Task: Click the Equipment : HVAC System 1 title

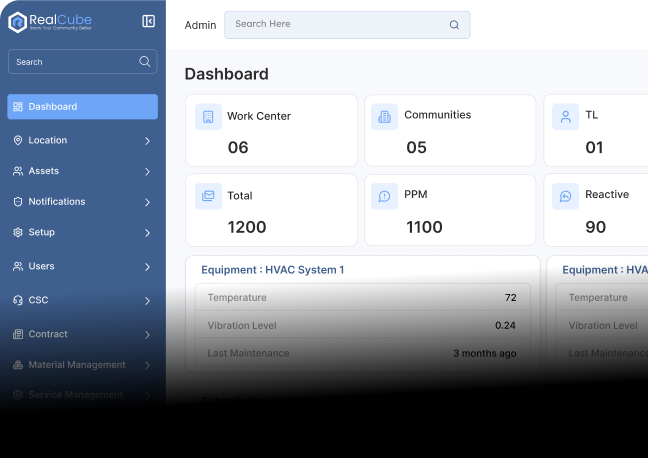Action: pyautogui.click(x=273, y=270)
